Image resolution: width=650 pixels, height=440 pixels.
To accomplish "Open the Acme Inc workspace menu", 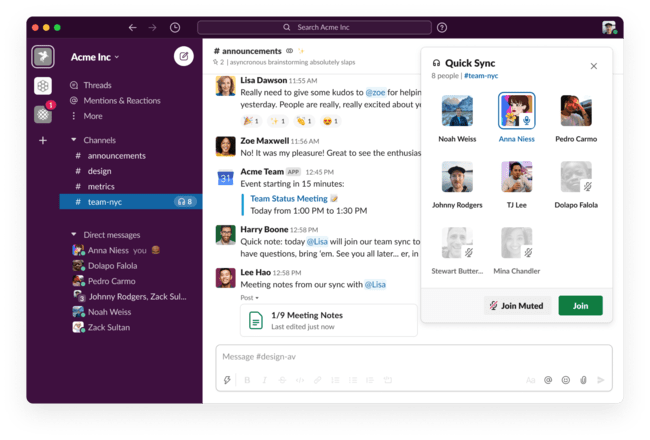I will coord(95,57).
